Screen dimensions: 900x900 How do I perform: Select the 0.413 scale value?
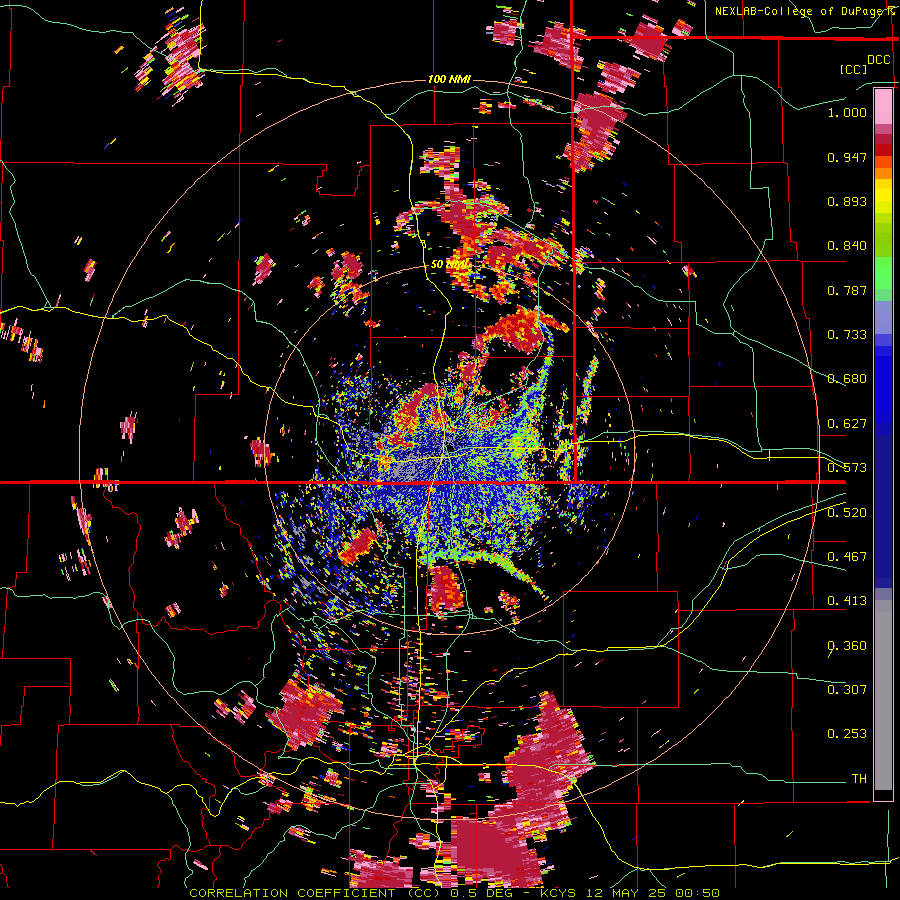click(x=847, y=601)
